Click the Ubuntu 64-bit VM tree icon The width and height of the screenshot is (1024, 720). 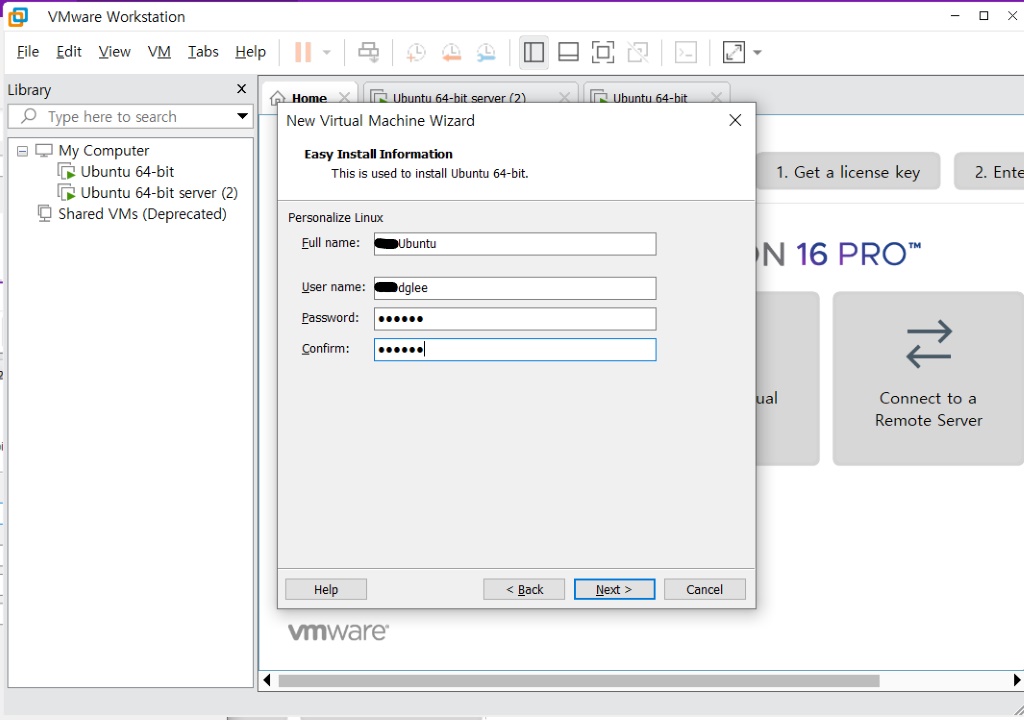[67, 172]
